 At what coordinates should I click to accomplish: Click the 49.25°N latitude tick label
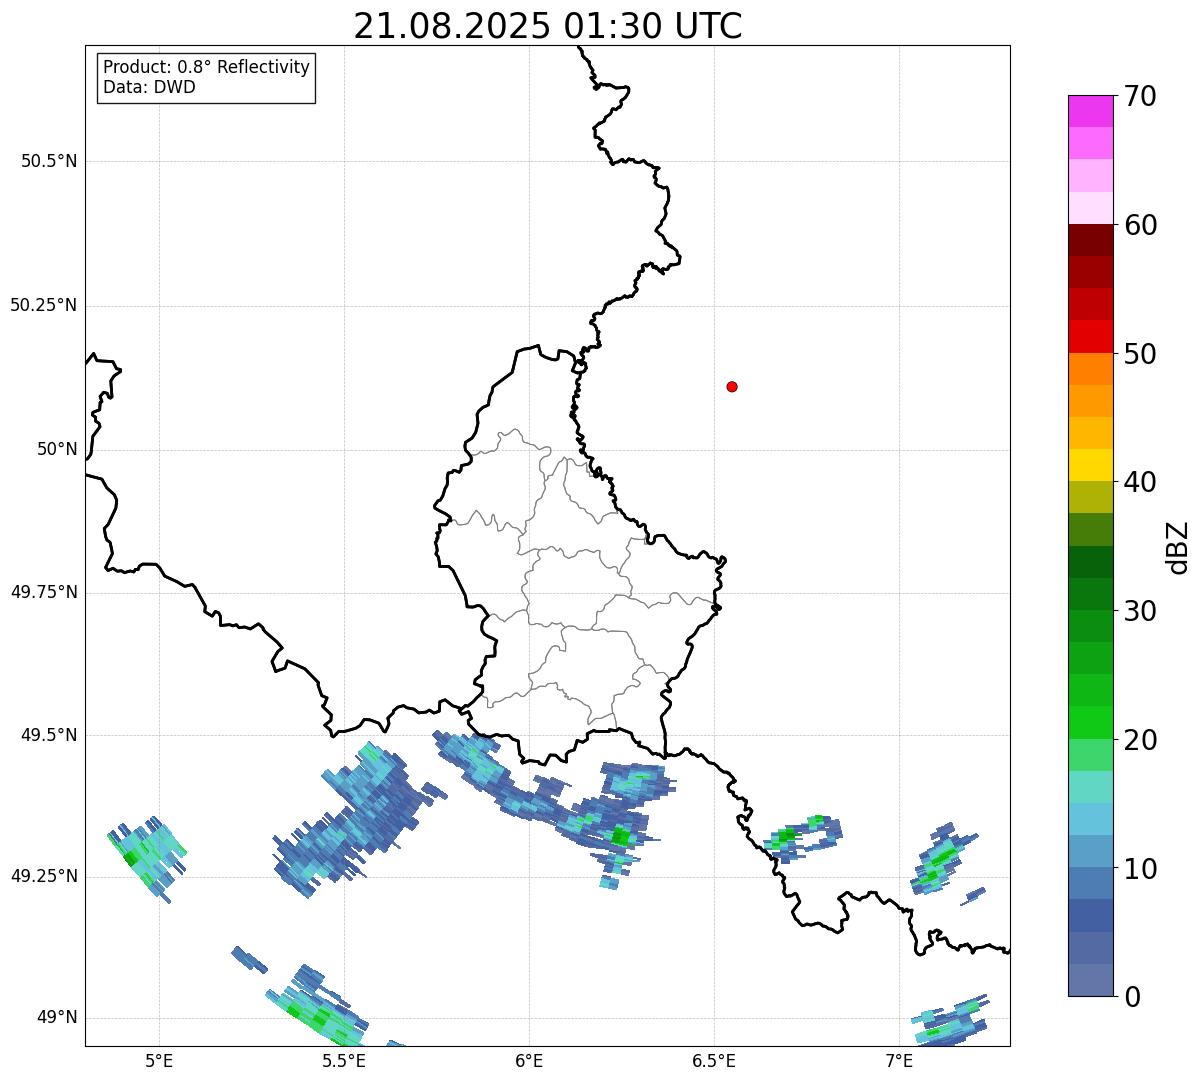[44, 876]
